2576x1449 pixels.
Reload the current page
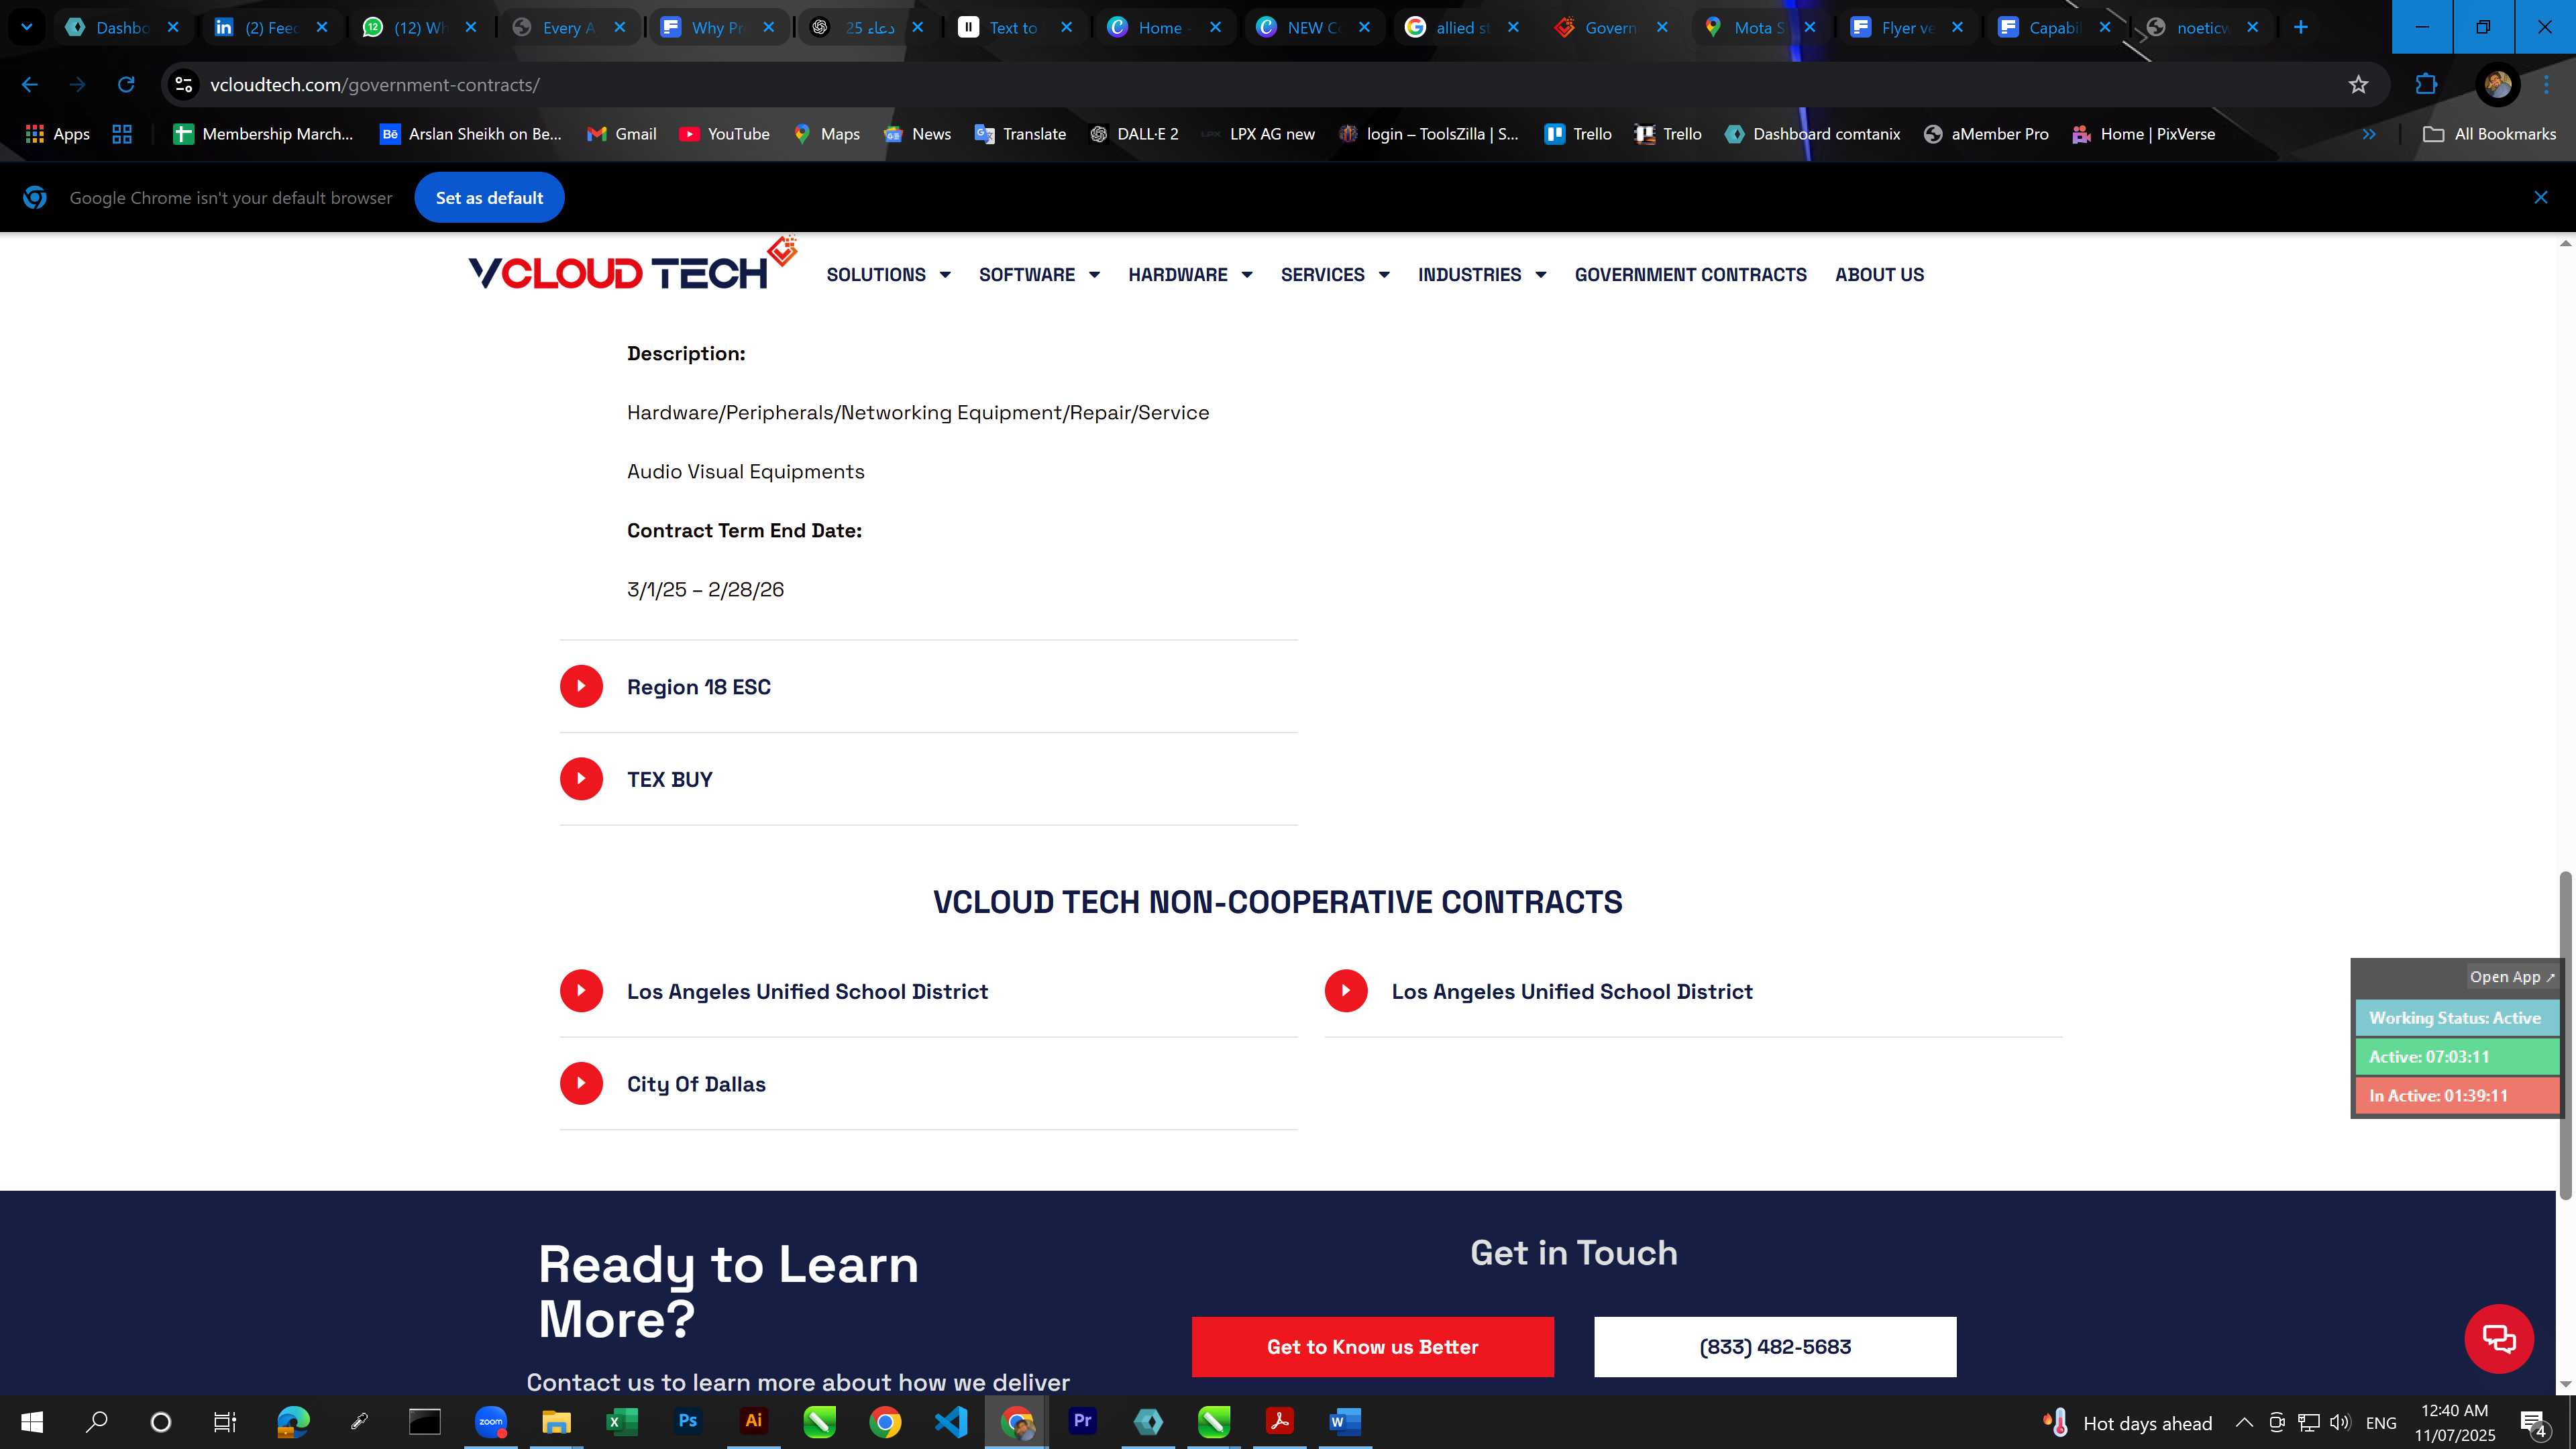coord(125,85)
